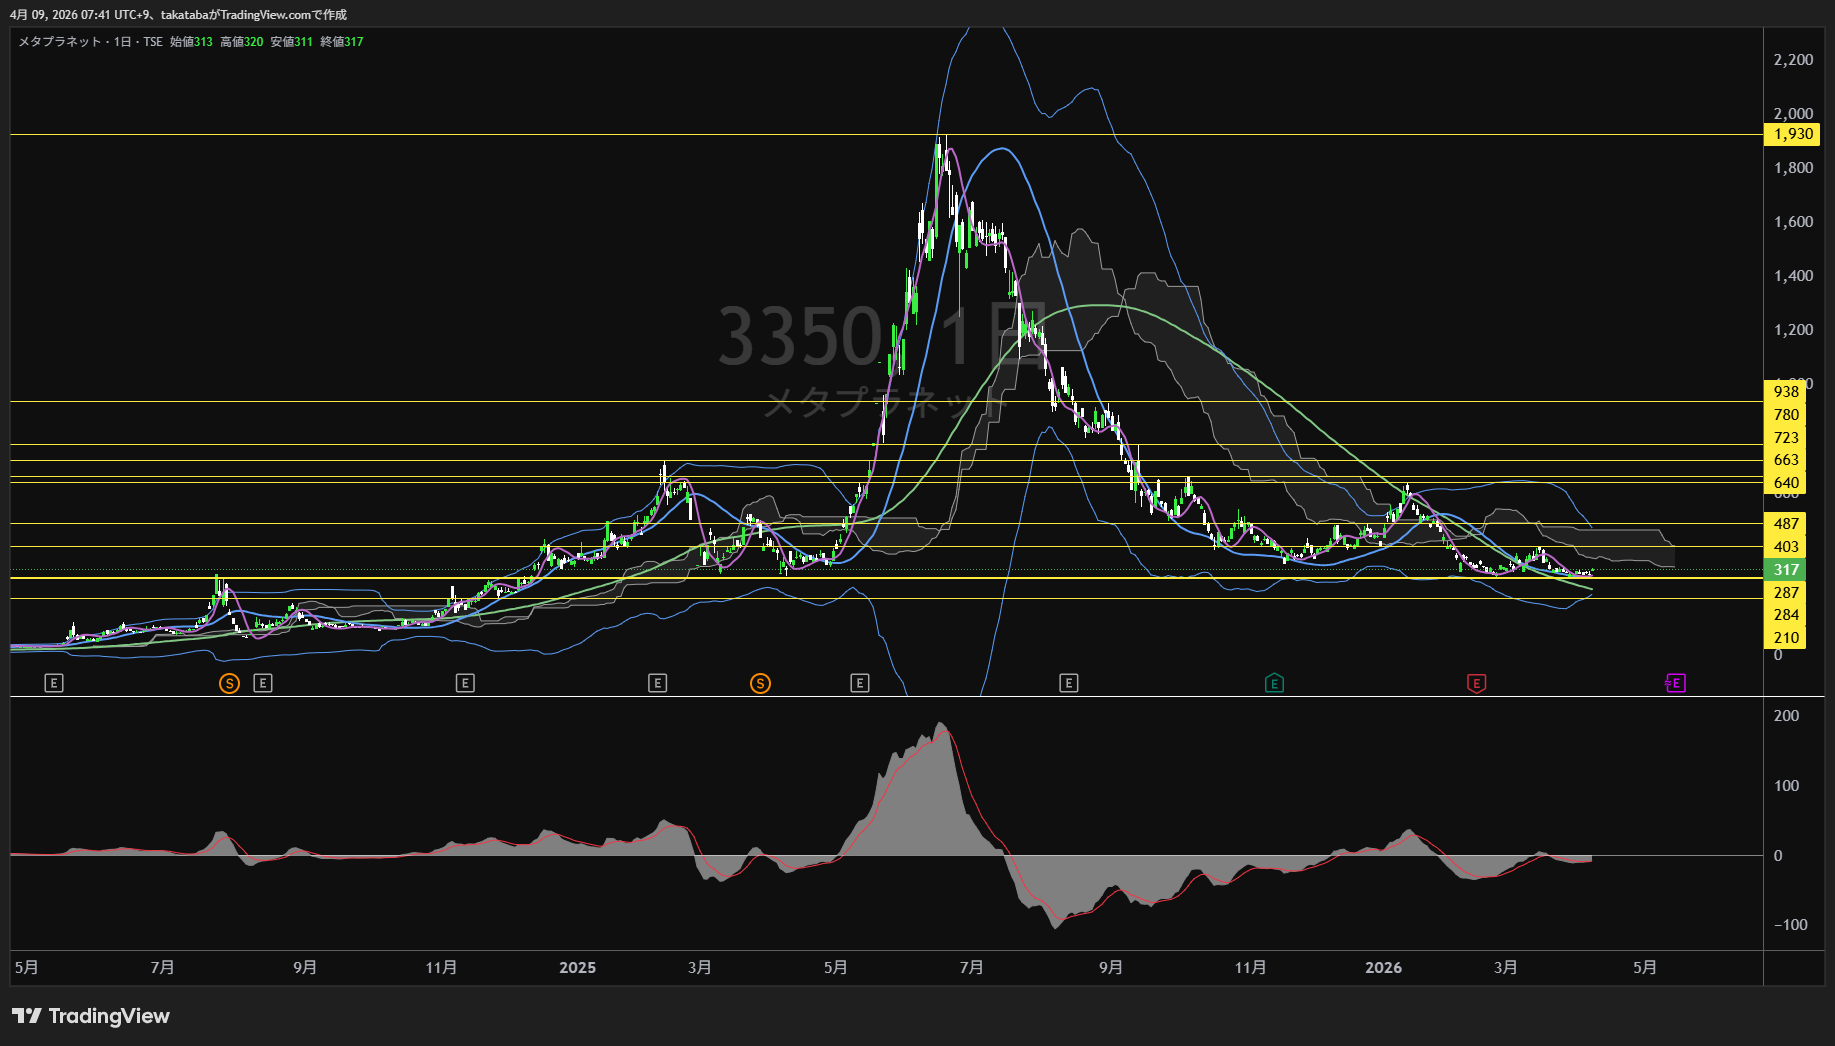
Task: Click the earnings marker near August 2025
Action: click(1069, 684)
